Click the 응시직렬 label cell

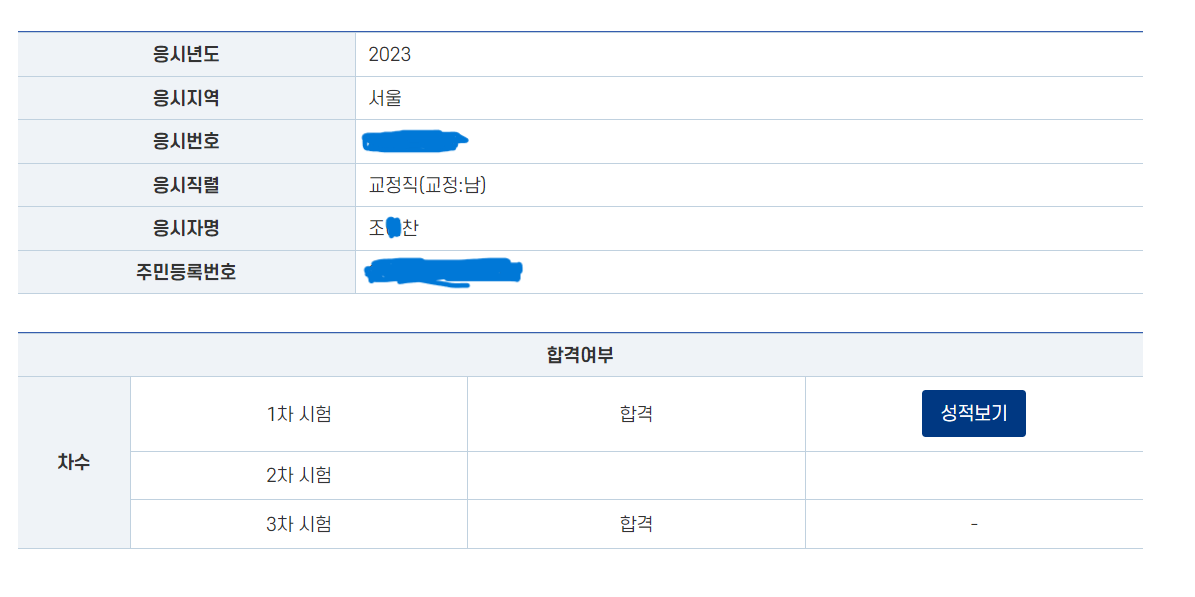pos(186,185)
